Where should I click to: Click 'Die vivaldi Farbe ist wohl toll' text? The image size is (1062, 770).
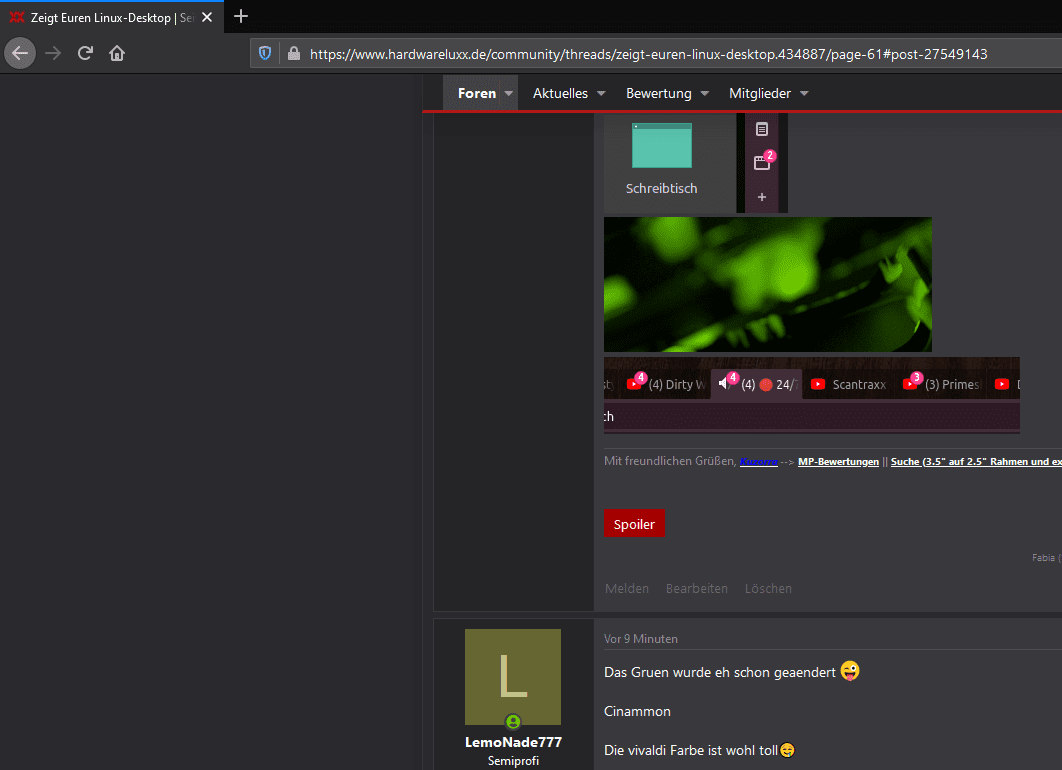click(x=691, y=750)
